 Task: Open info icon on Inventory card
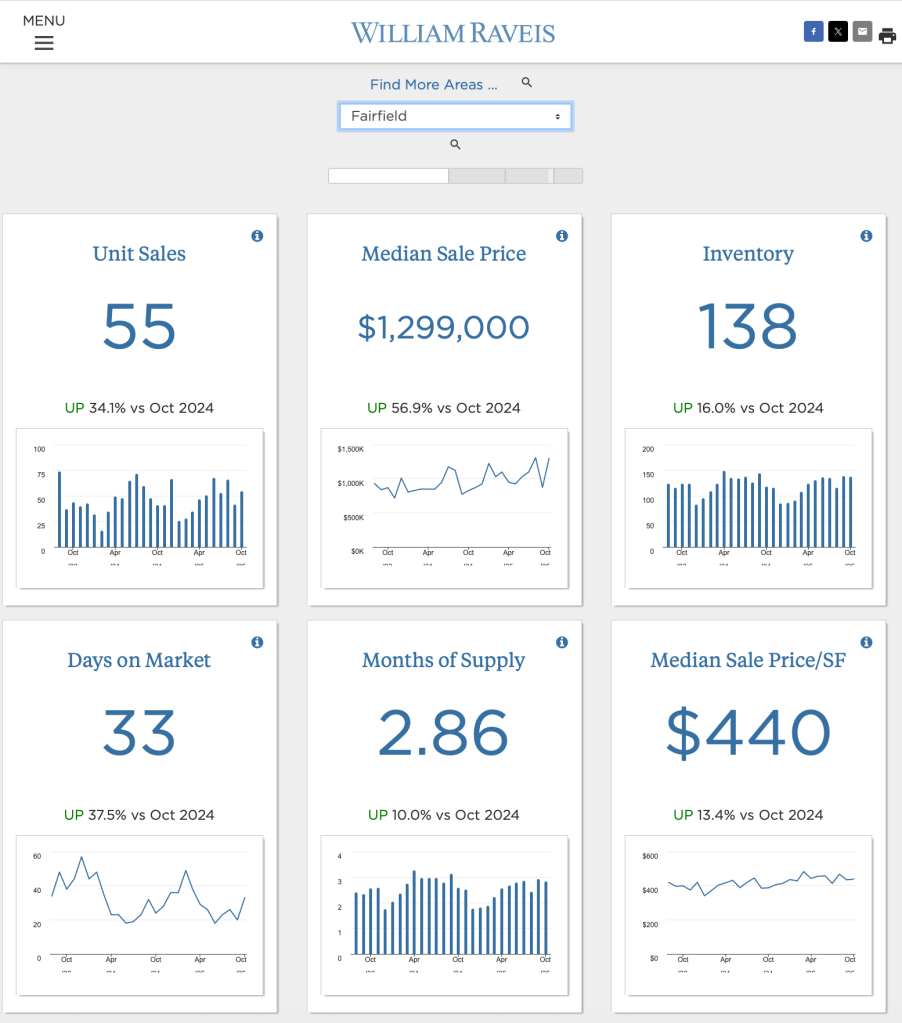(866, 236)
